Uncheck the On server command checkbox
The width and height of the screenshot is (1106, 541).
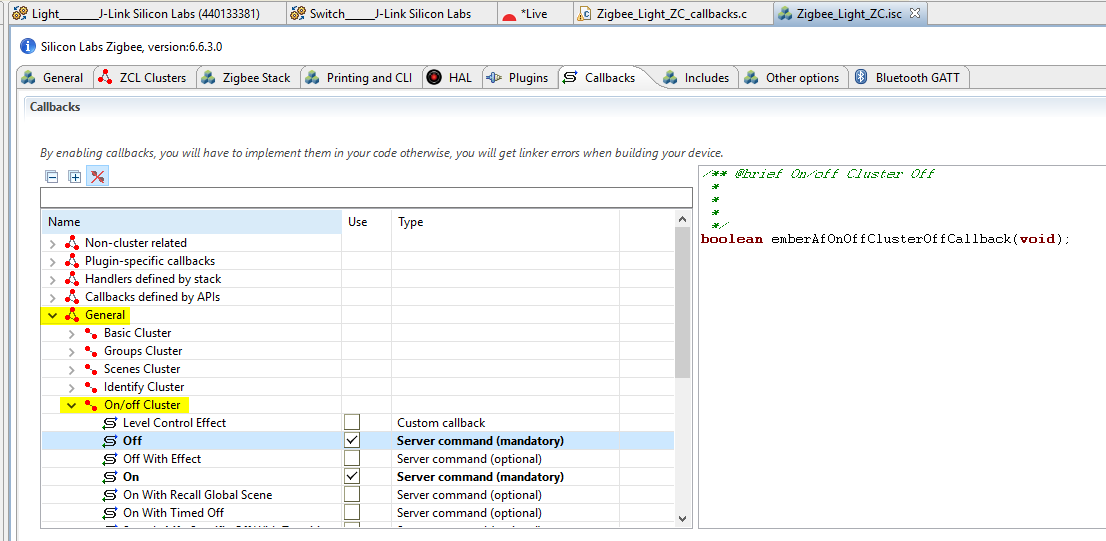click(351, 477)
